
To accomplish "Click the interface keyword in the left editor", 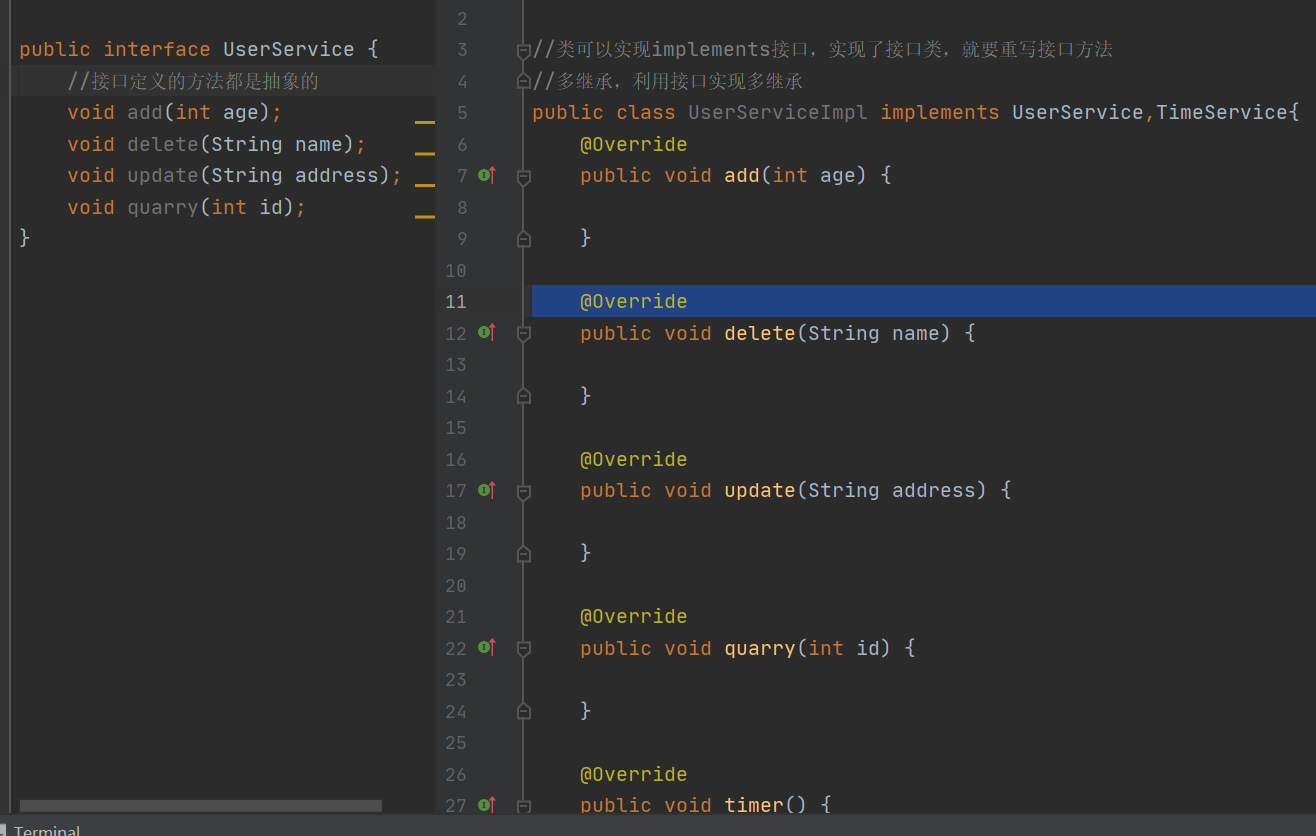I will [x=157, y=49].
